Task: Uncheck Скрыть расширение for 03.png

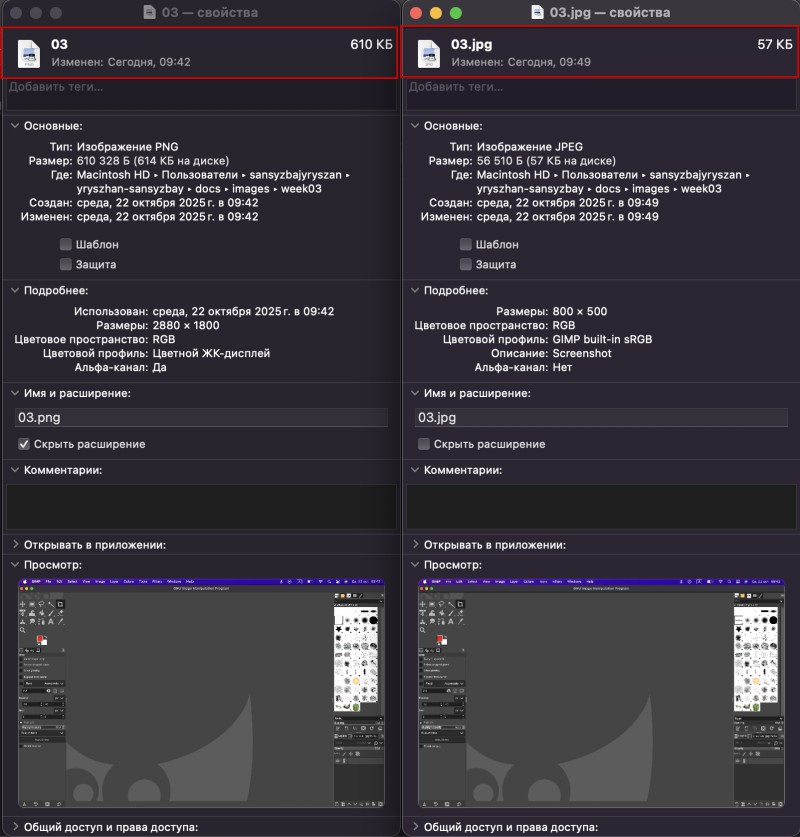Action: (24, 444)
